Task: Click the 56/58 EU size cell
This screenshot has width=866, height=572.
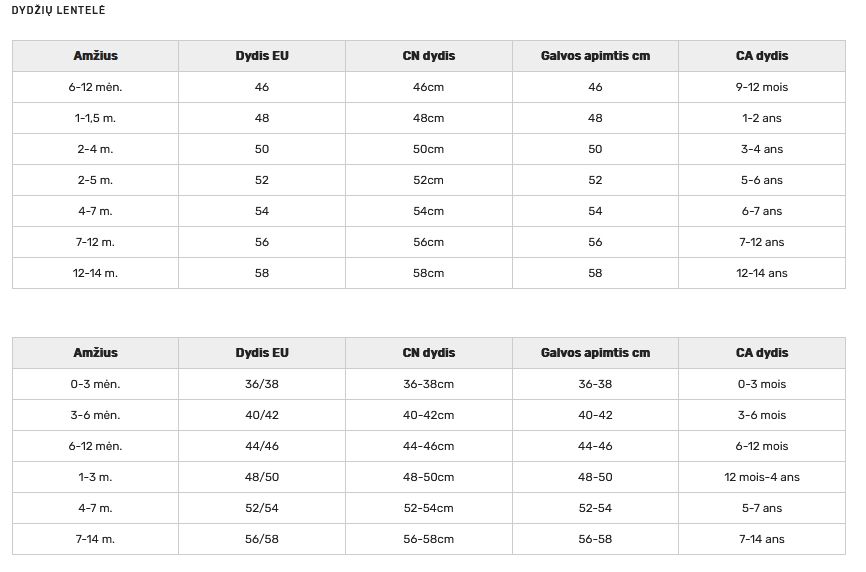Action: (262, 539)
